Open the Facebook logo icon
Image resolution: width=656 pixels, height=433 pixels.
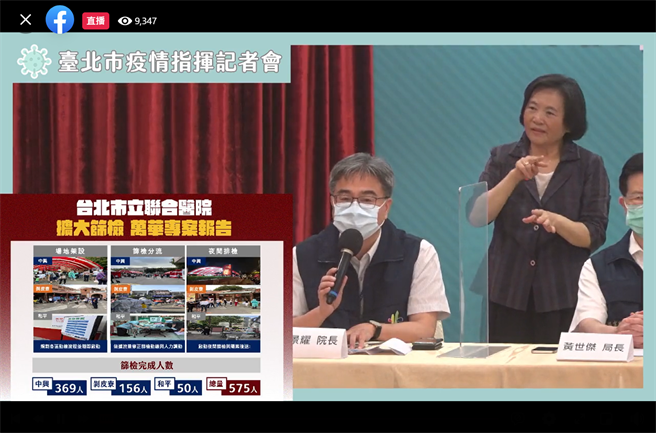(x=59, y=19)
